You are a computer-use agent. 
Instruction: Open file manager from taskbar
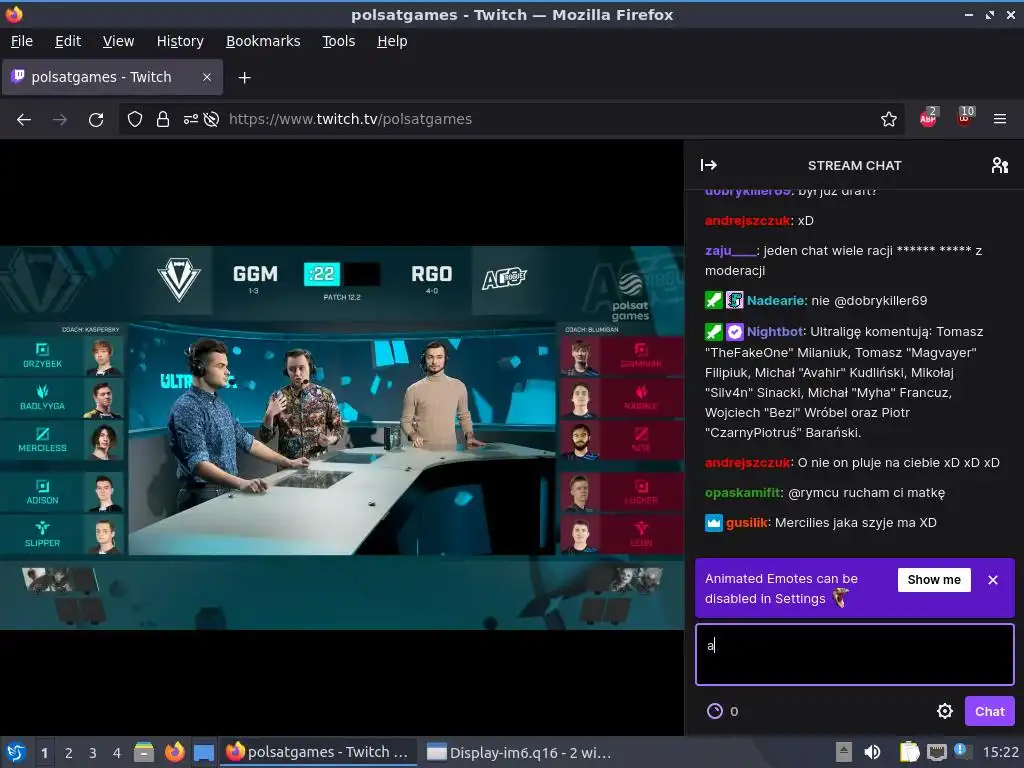tap(144, 752)
